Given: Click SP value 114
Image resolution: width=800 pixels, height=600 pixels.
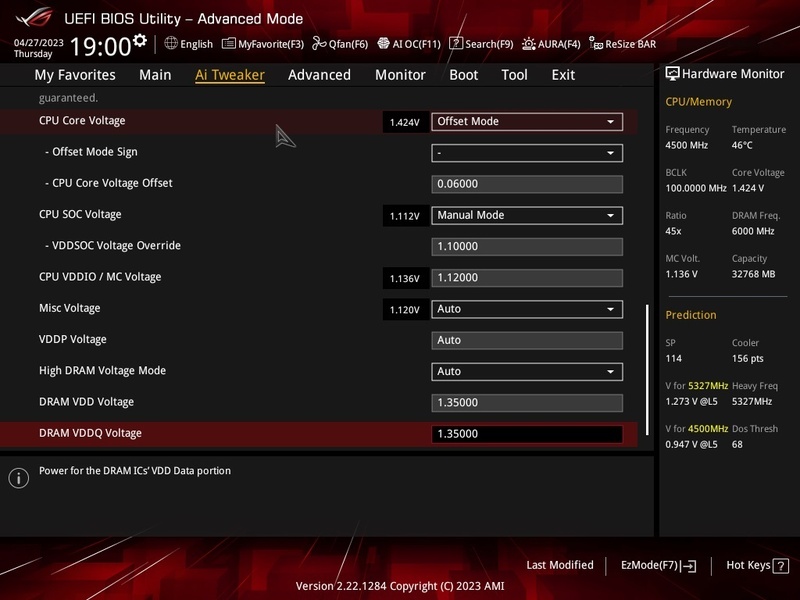Looking at the screenshot, I should coord(673,358).
